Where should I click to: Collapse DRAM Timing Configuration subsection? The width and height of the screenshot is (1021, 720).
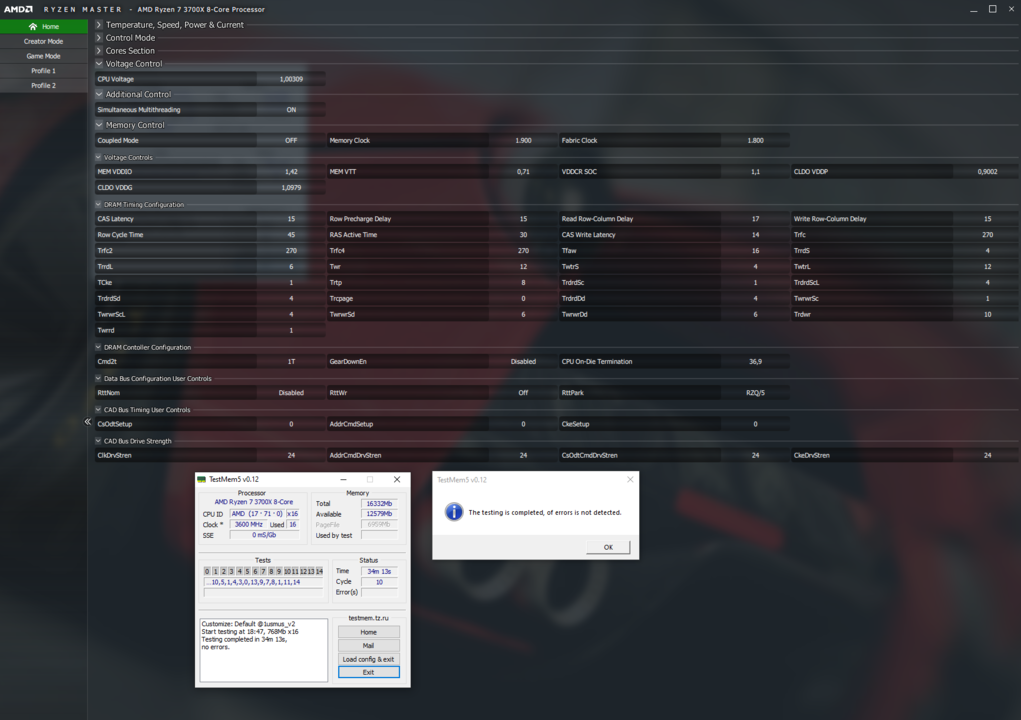[98, 204]
